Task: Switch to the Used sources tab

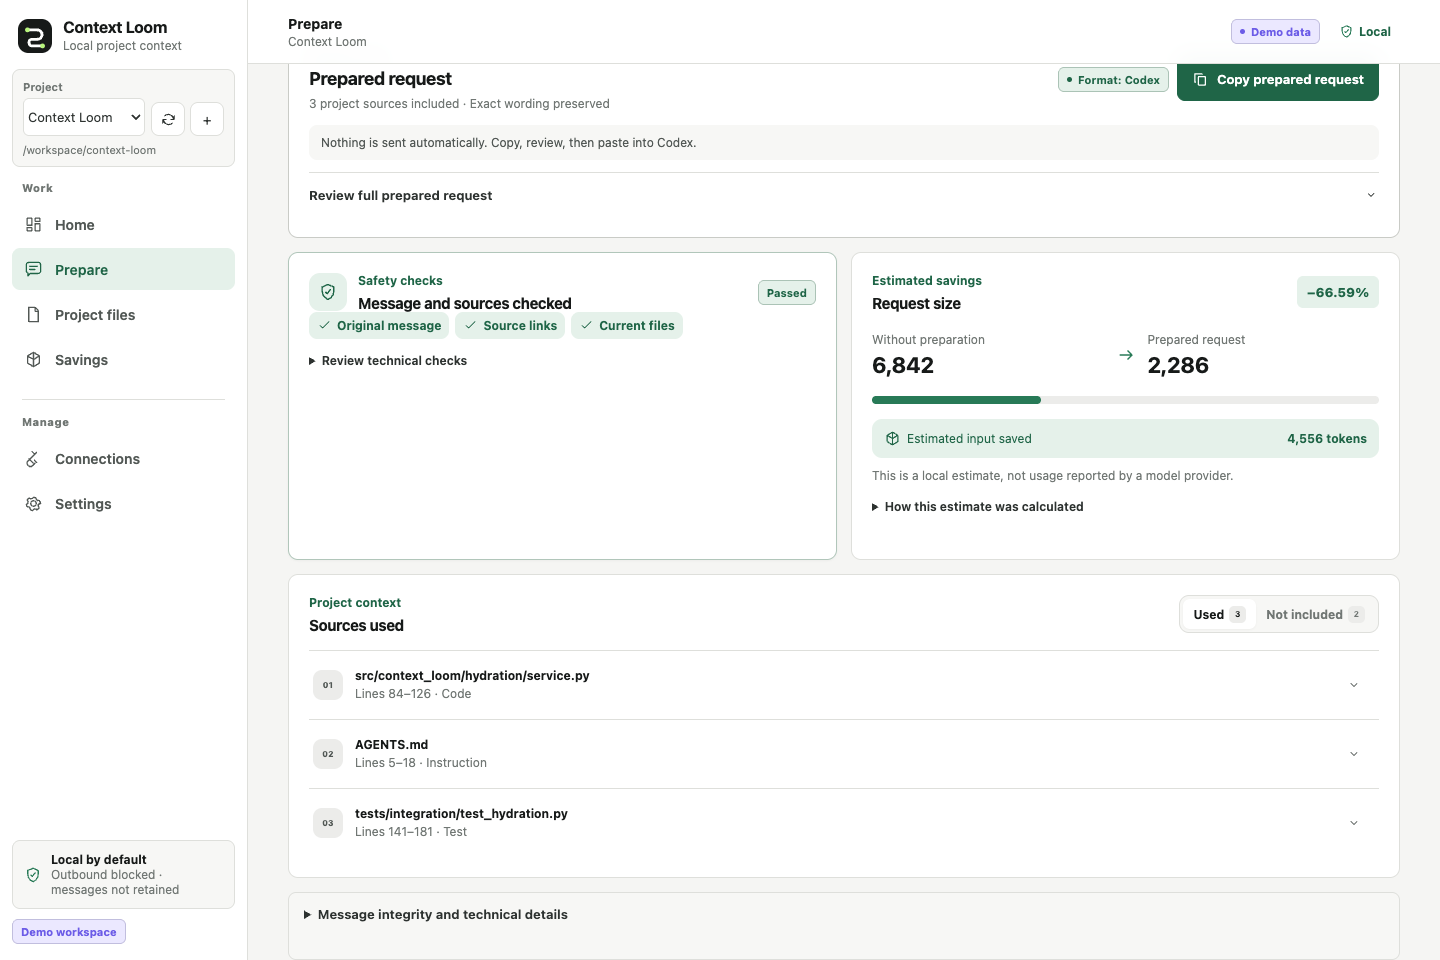Action: 1218,614
